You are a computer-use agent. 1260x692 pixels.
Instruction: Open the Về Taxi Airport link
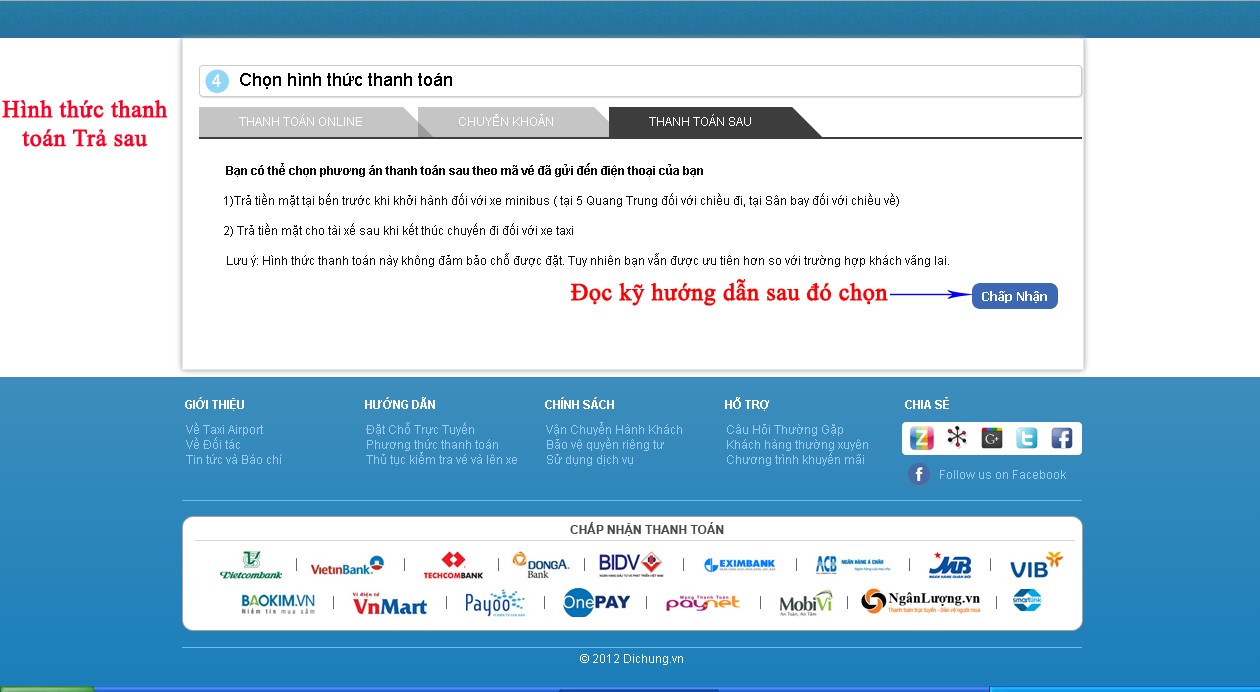[225, 430]
